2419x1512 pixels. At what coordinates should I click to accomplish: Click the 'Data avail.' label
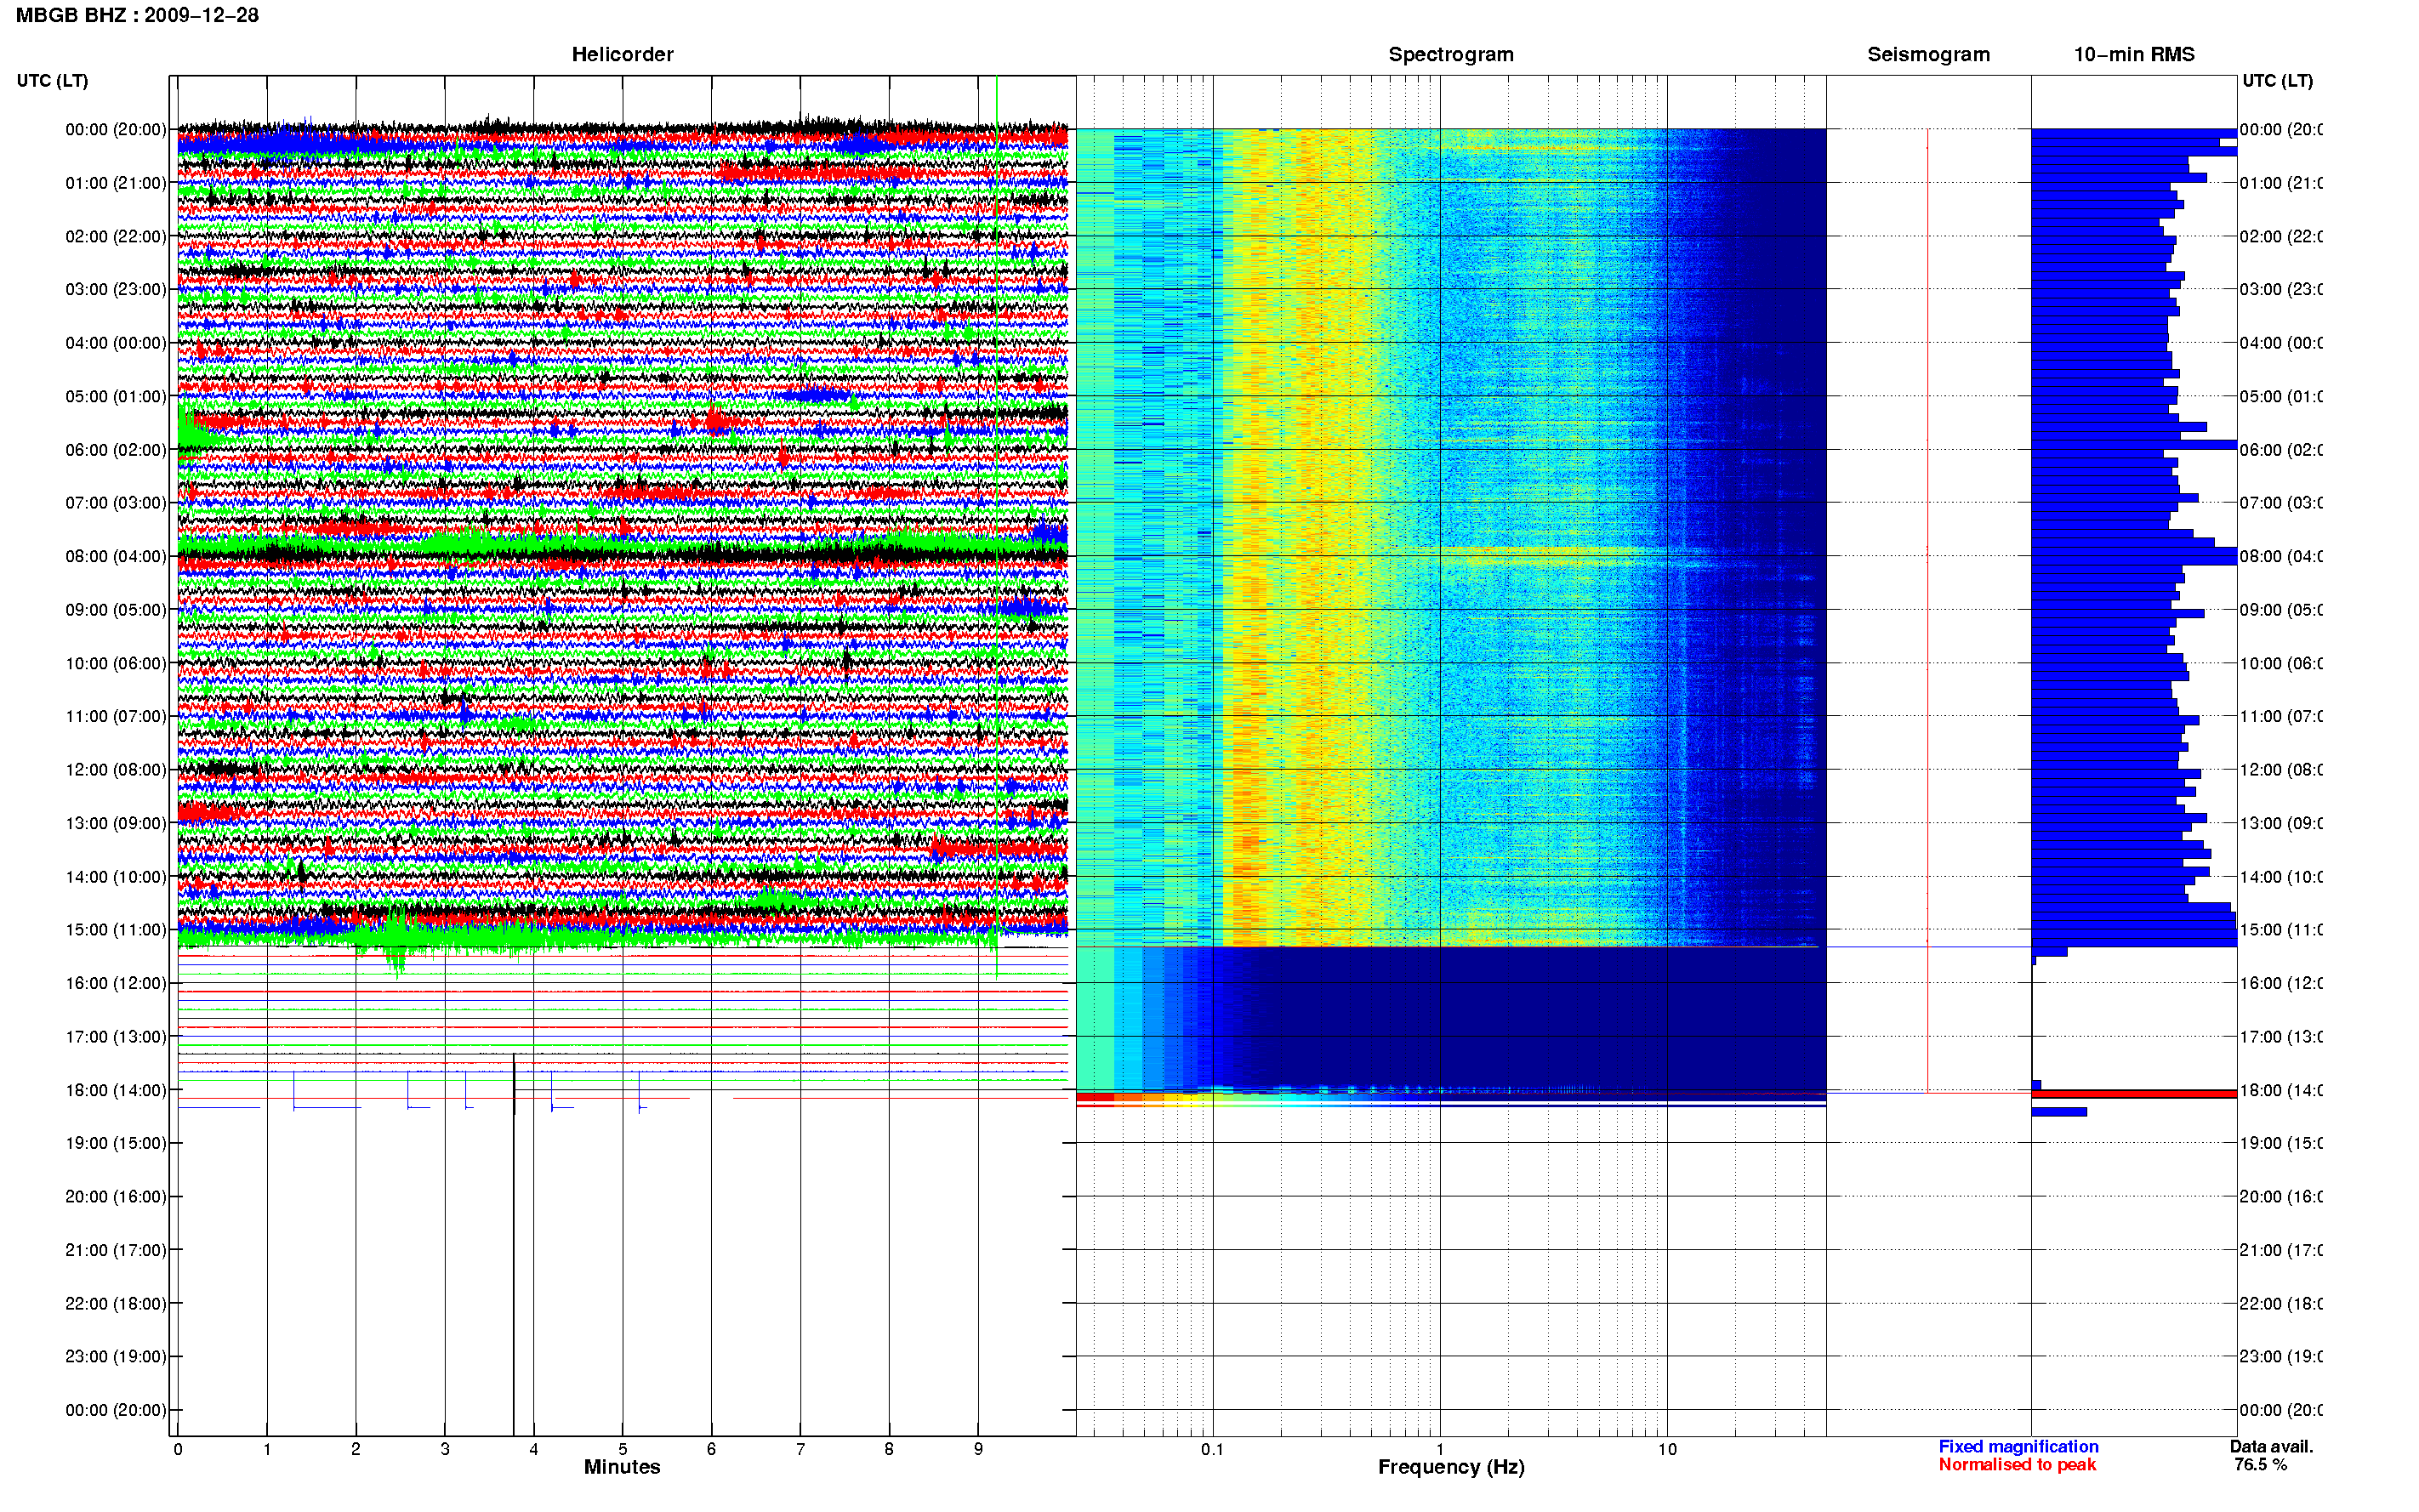tap(2271, 1447)
